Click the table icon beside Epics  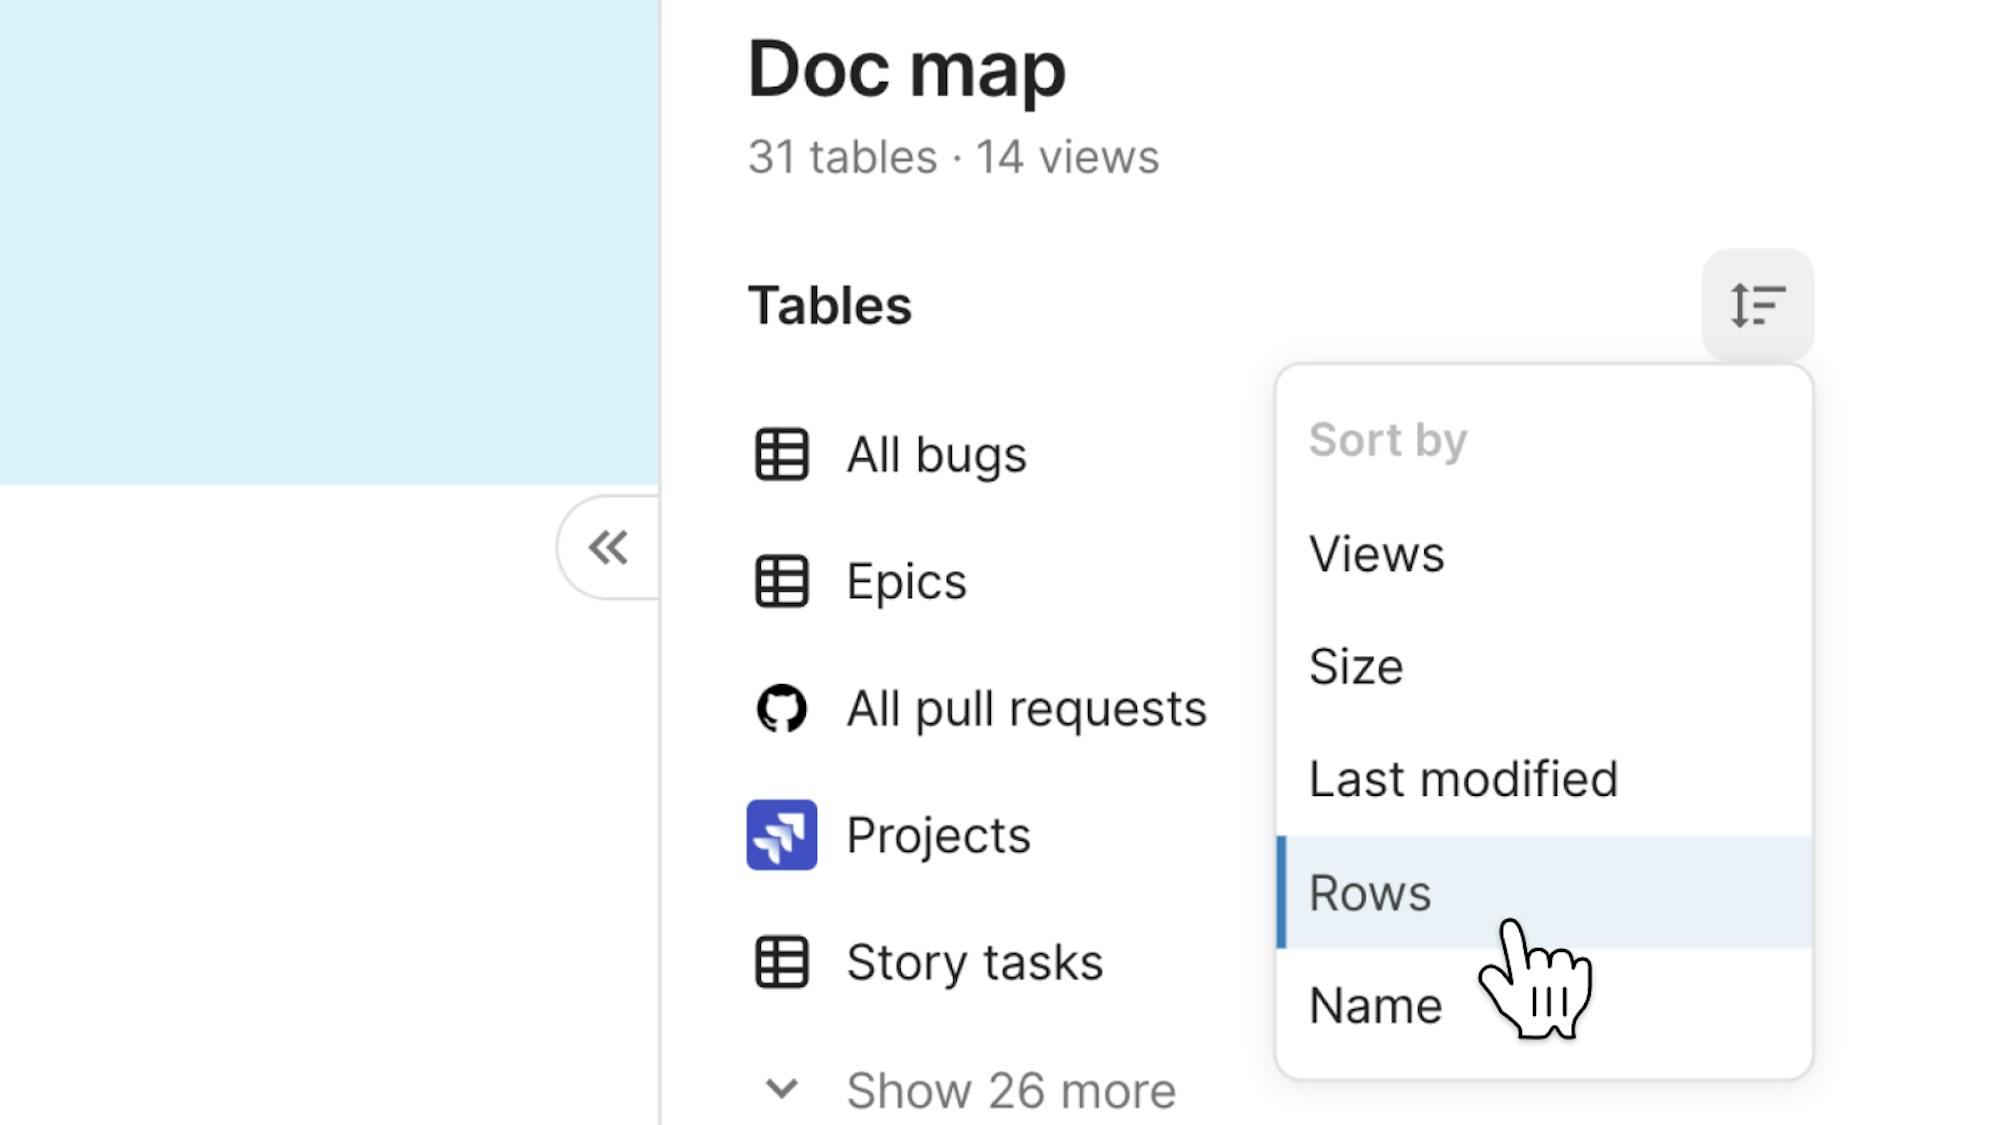[781, 581]
